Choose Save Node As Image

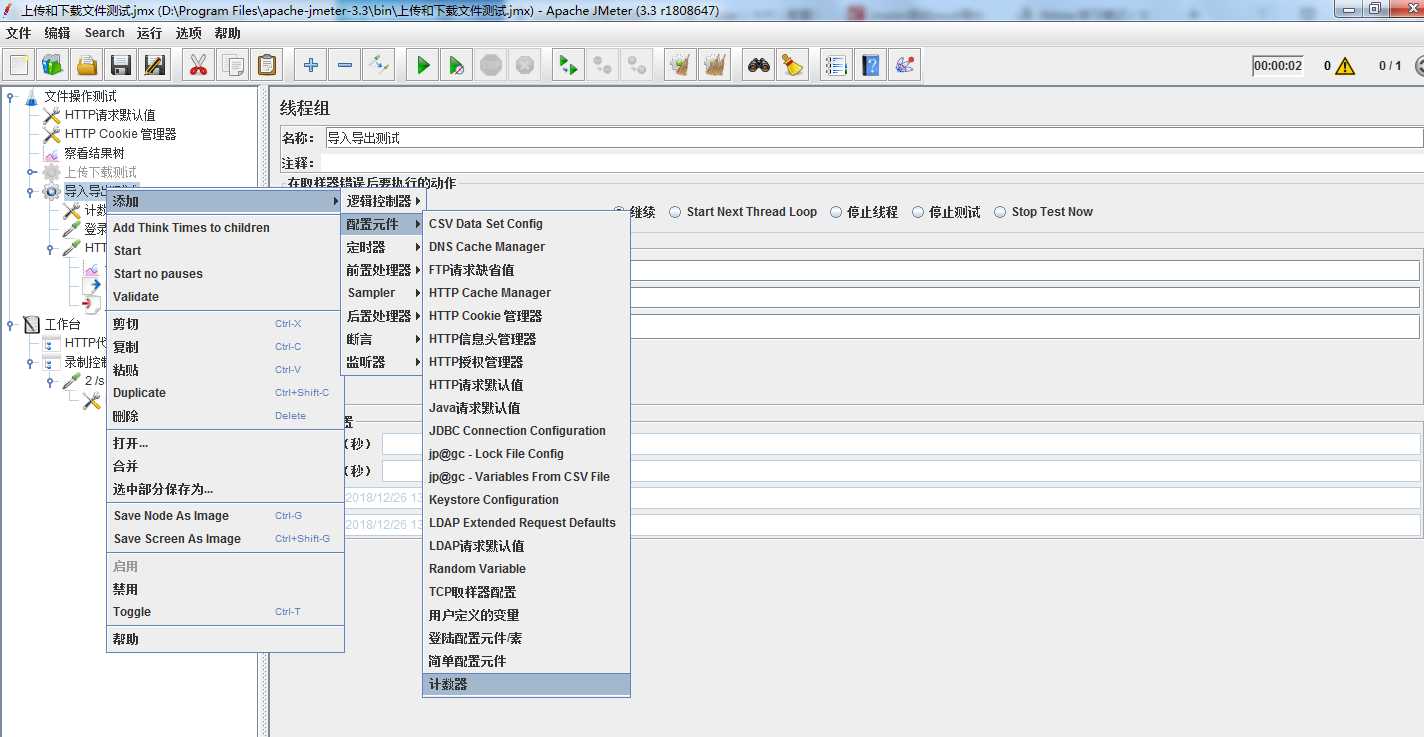click(x=225, y=516)
